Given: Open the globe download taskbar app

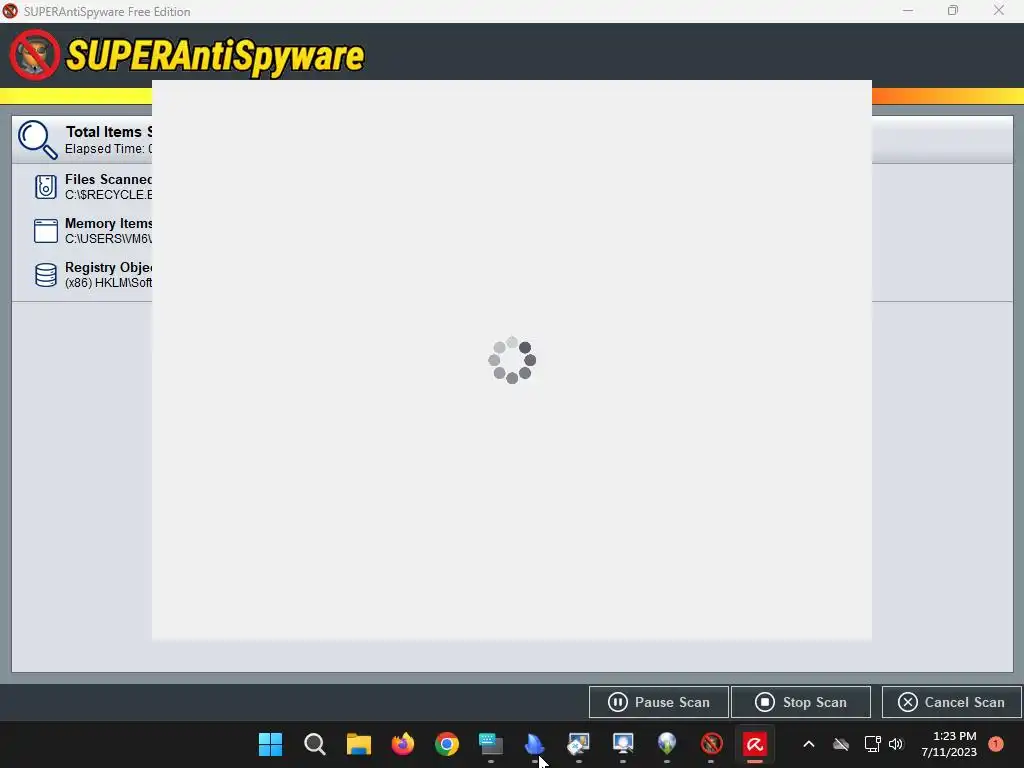Looking at the screenshot, I should pyautogui.click(x=667, y=744).
